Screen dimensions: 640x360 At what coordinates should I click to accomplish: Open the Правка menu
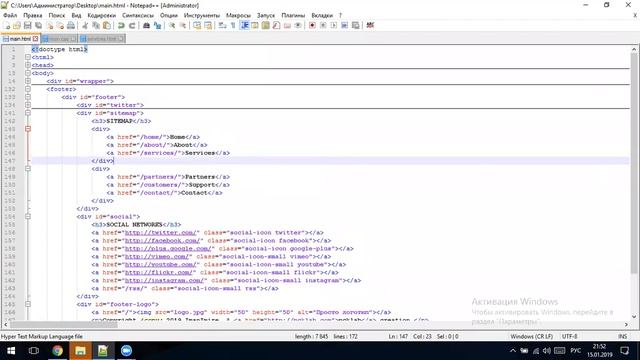(33, 15)
